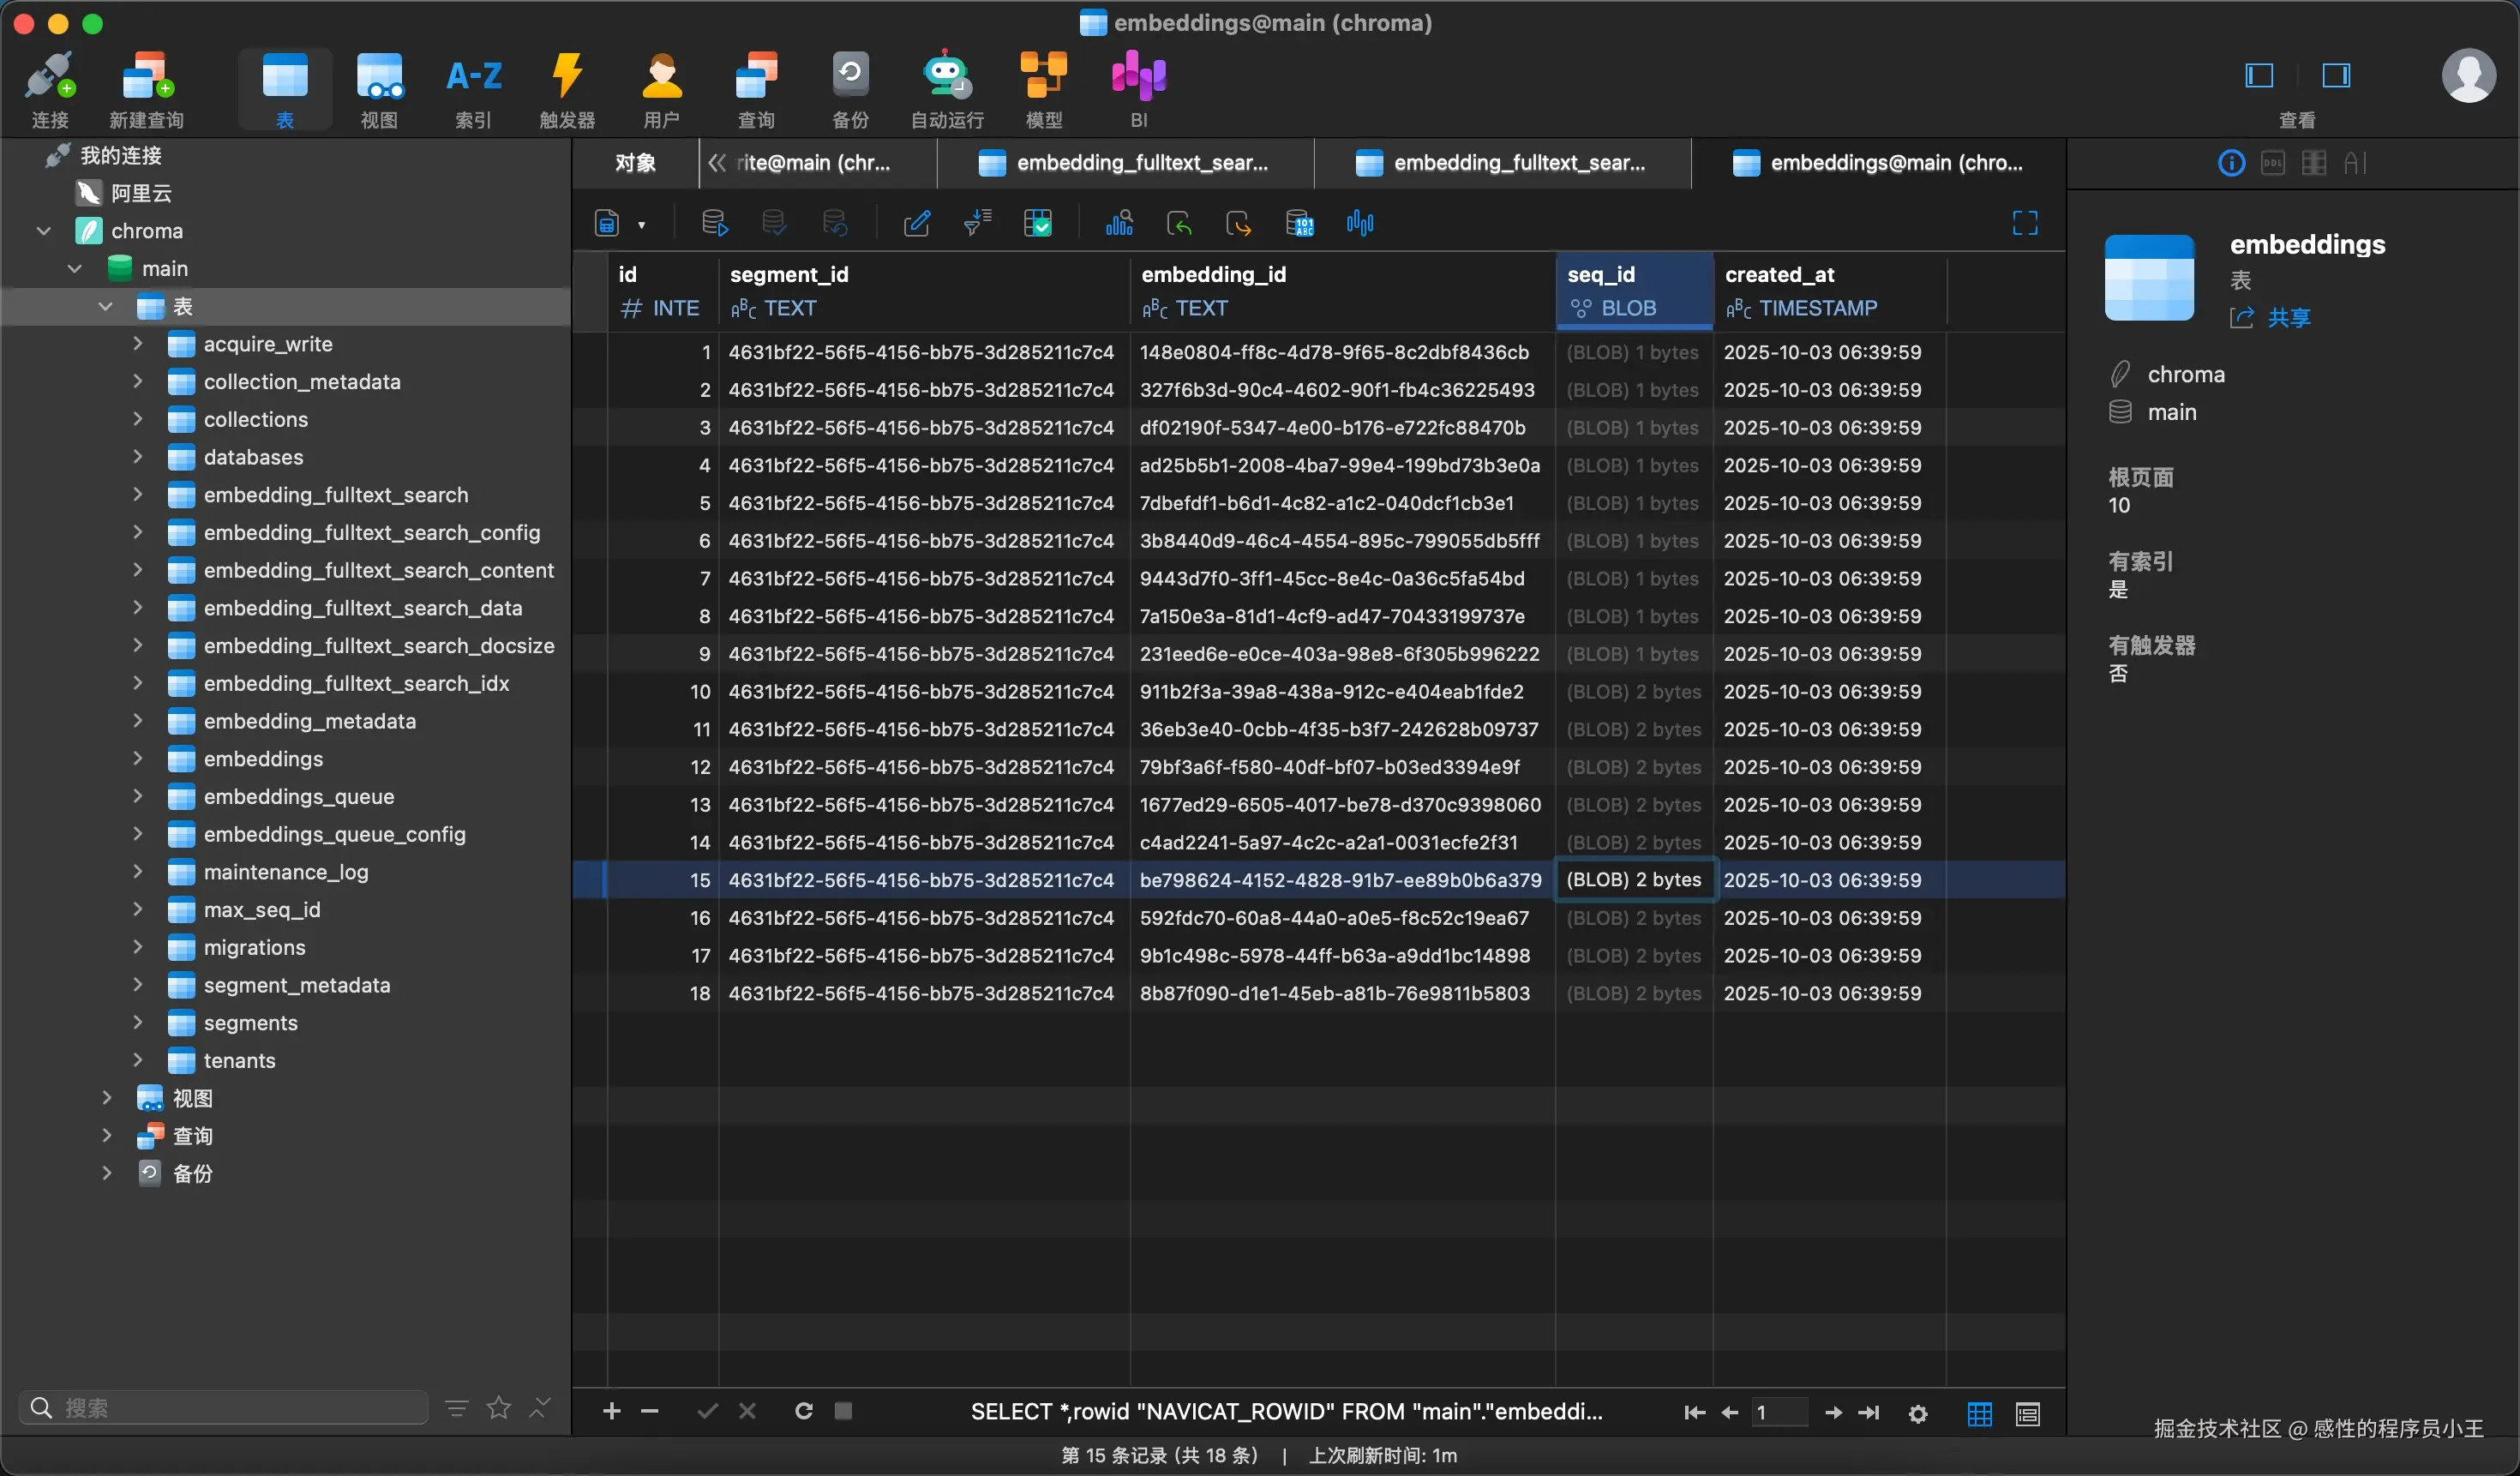Switch to form view mode
2520x1476 pixels.
(2027, 1413)
